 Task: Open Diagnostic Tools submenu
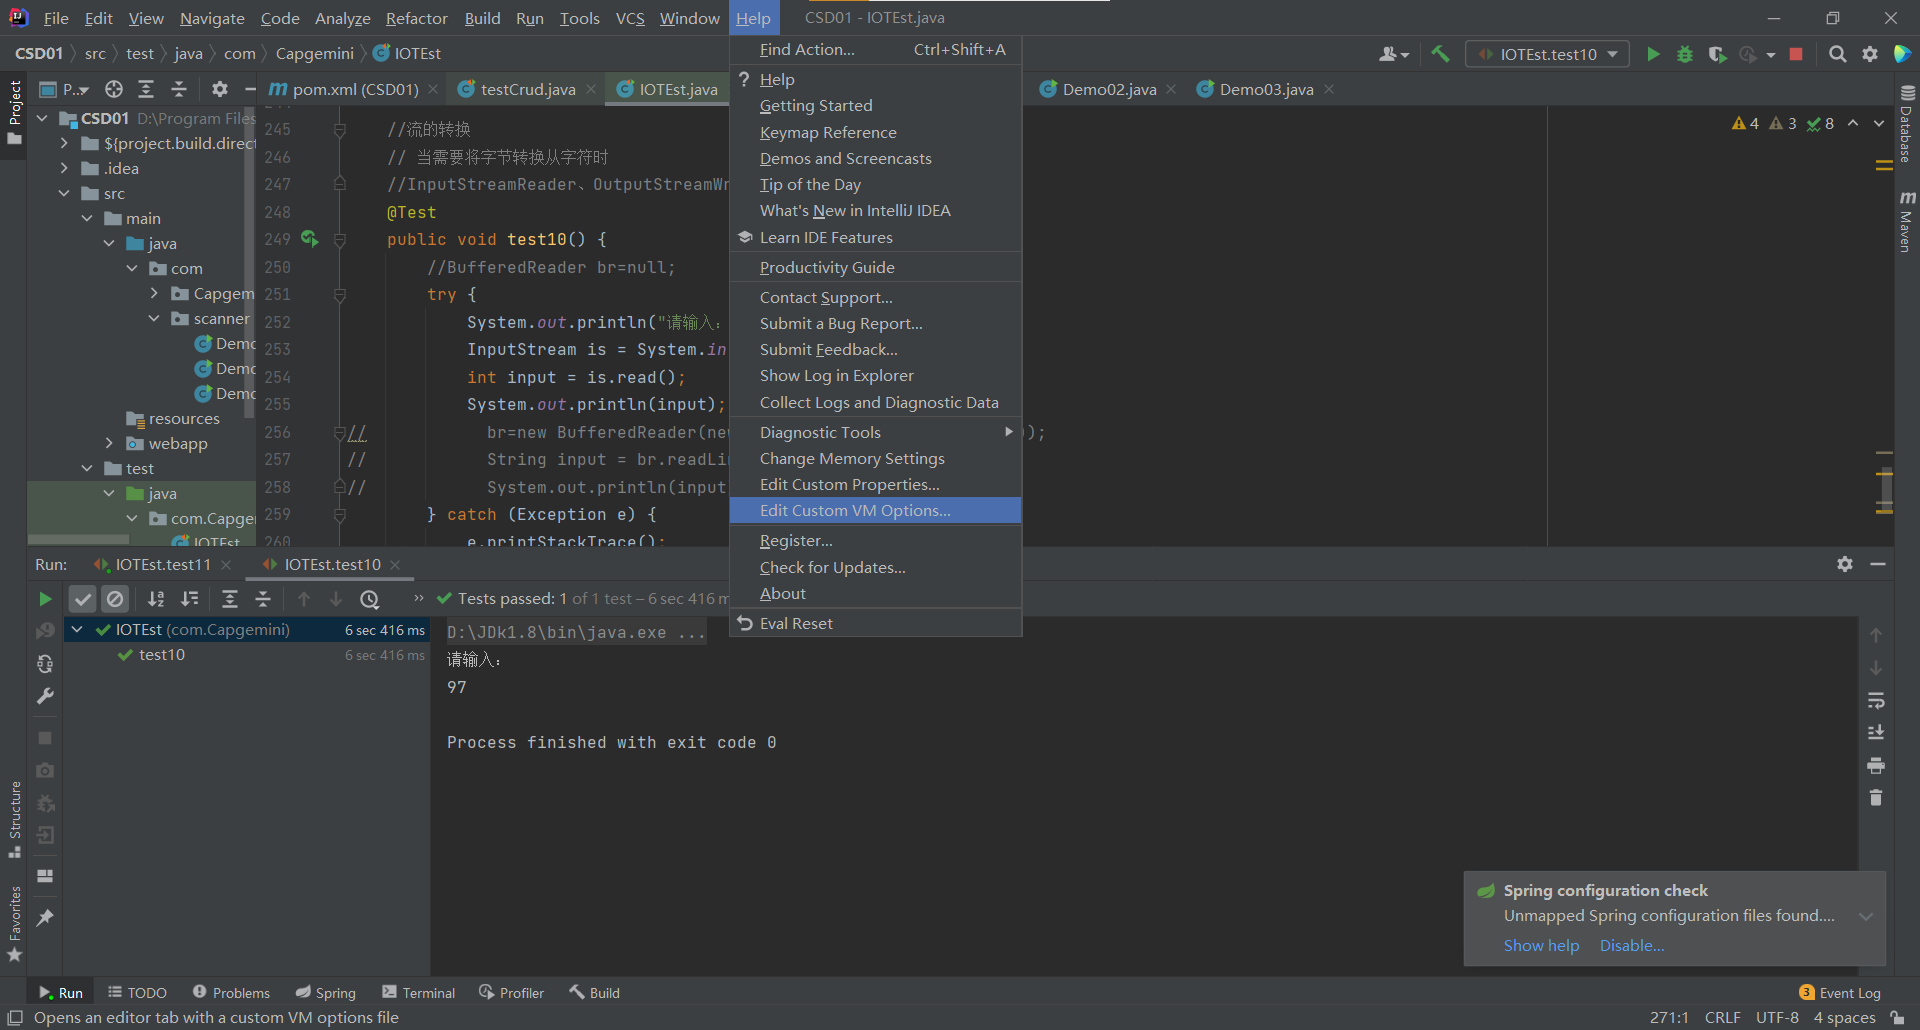[875, 432]
